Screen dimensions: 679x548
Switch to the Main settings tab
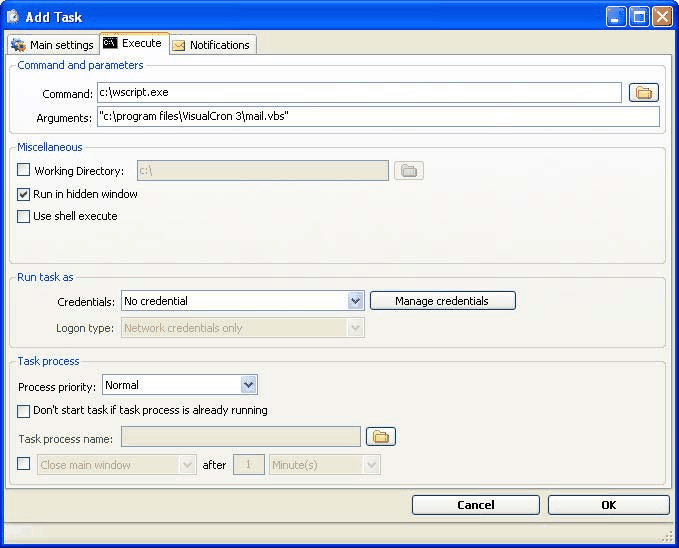52,45
